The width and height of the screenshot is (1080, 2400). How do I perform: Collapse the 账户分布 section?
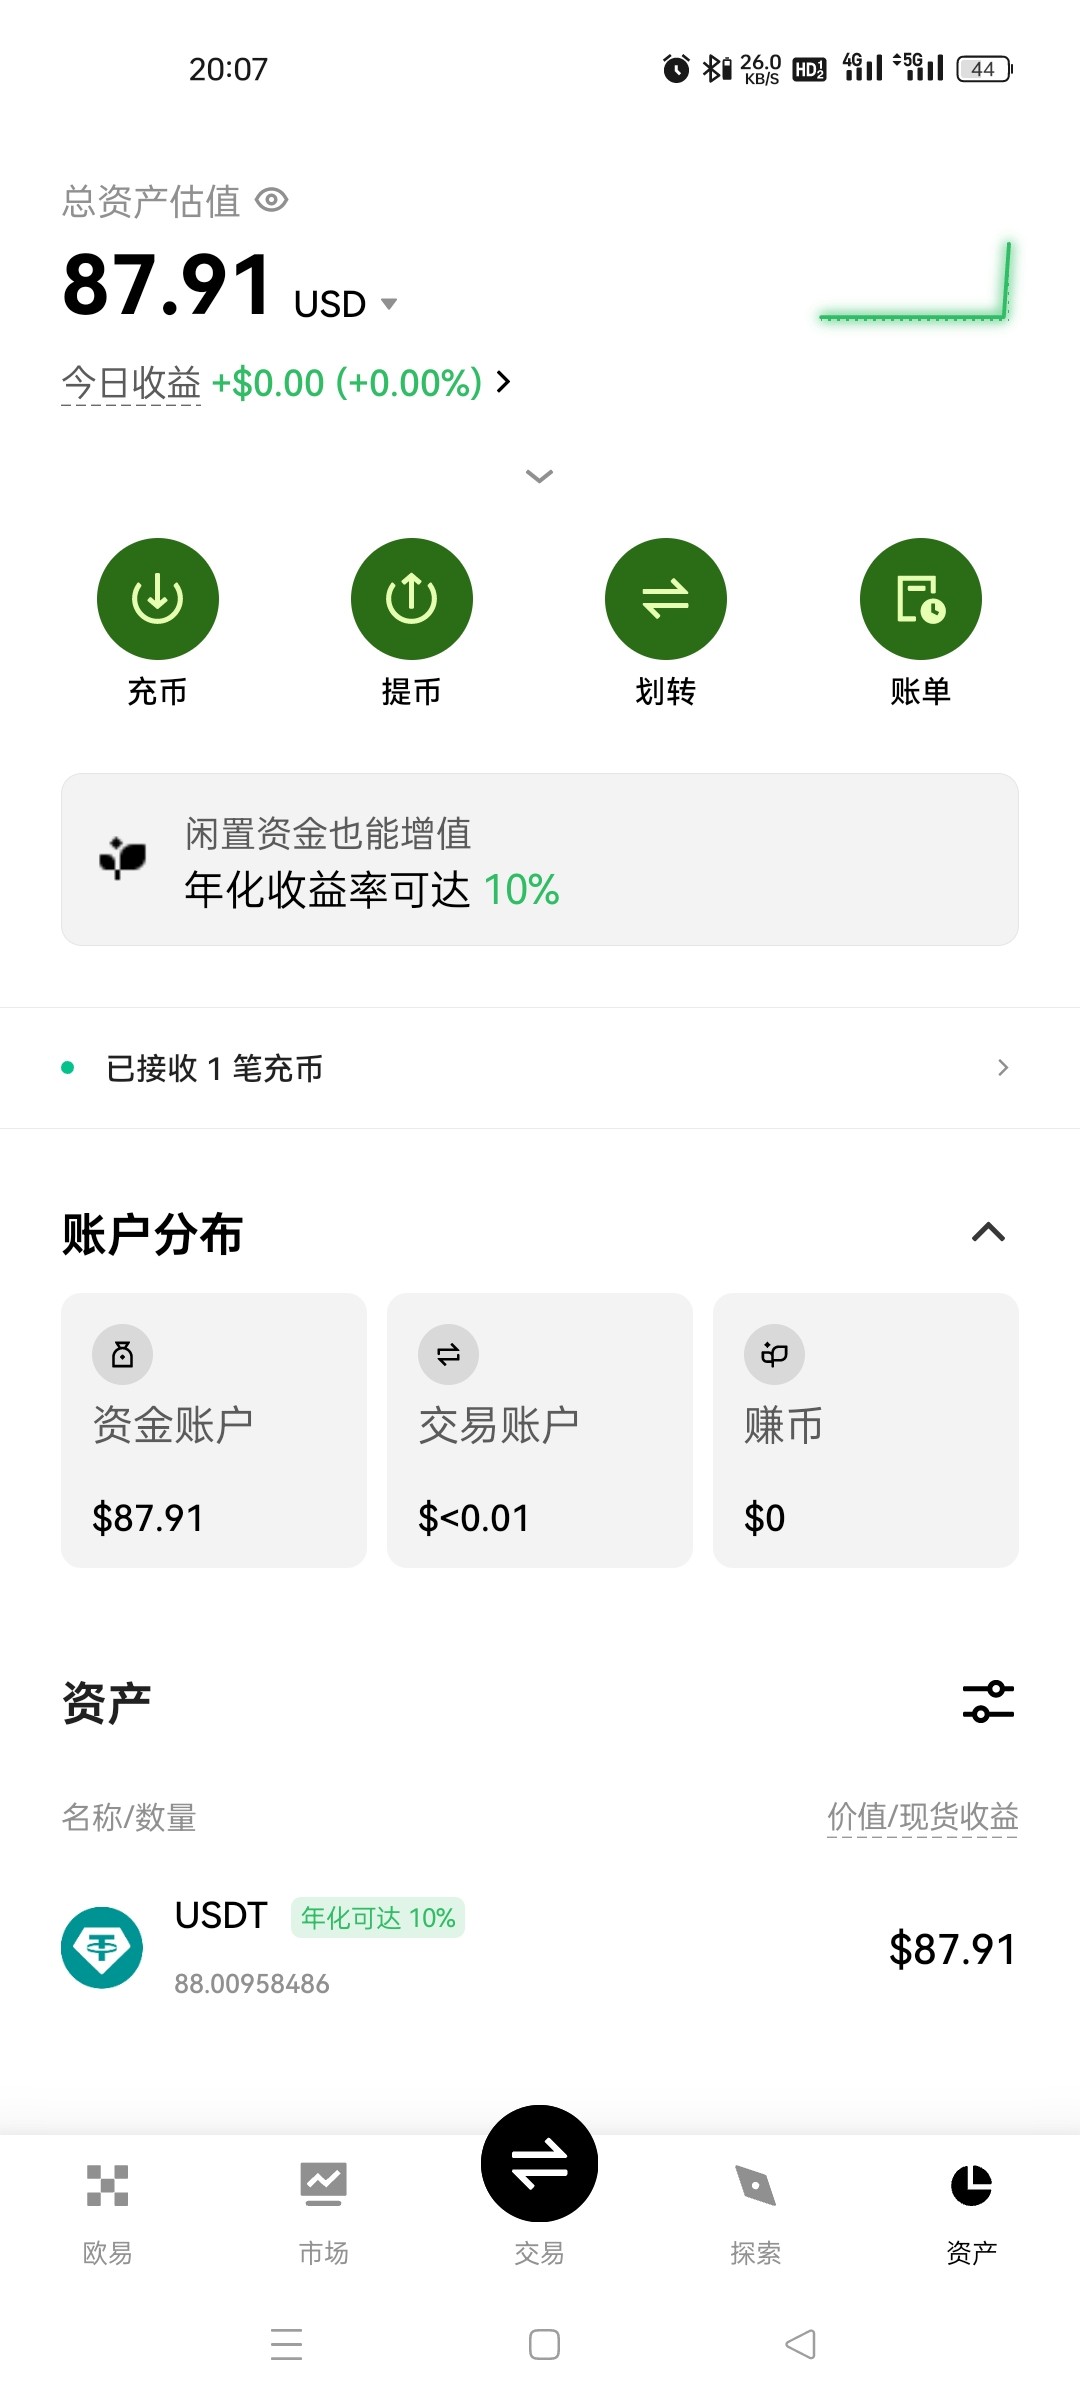click(x=988, y=1232)
